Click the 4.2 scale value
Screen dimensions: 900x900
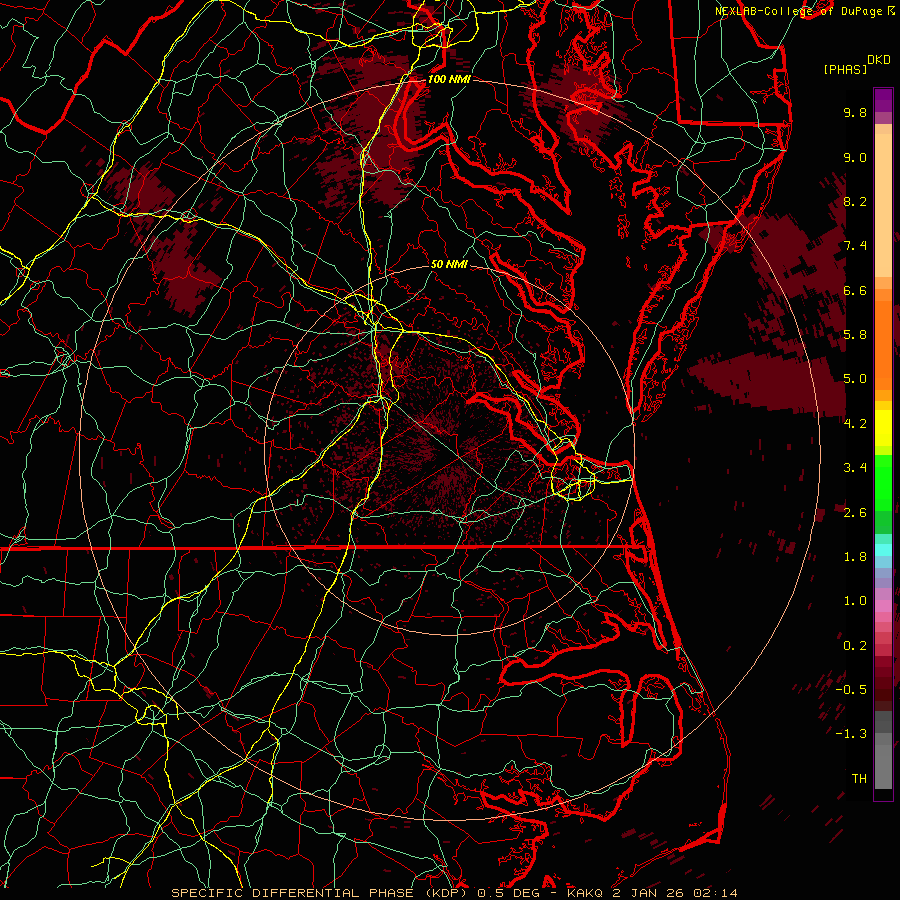(855, 424)
